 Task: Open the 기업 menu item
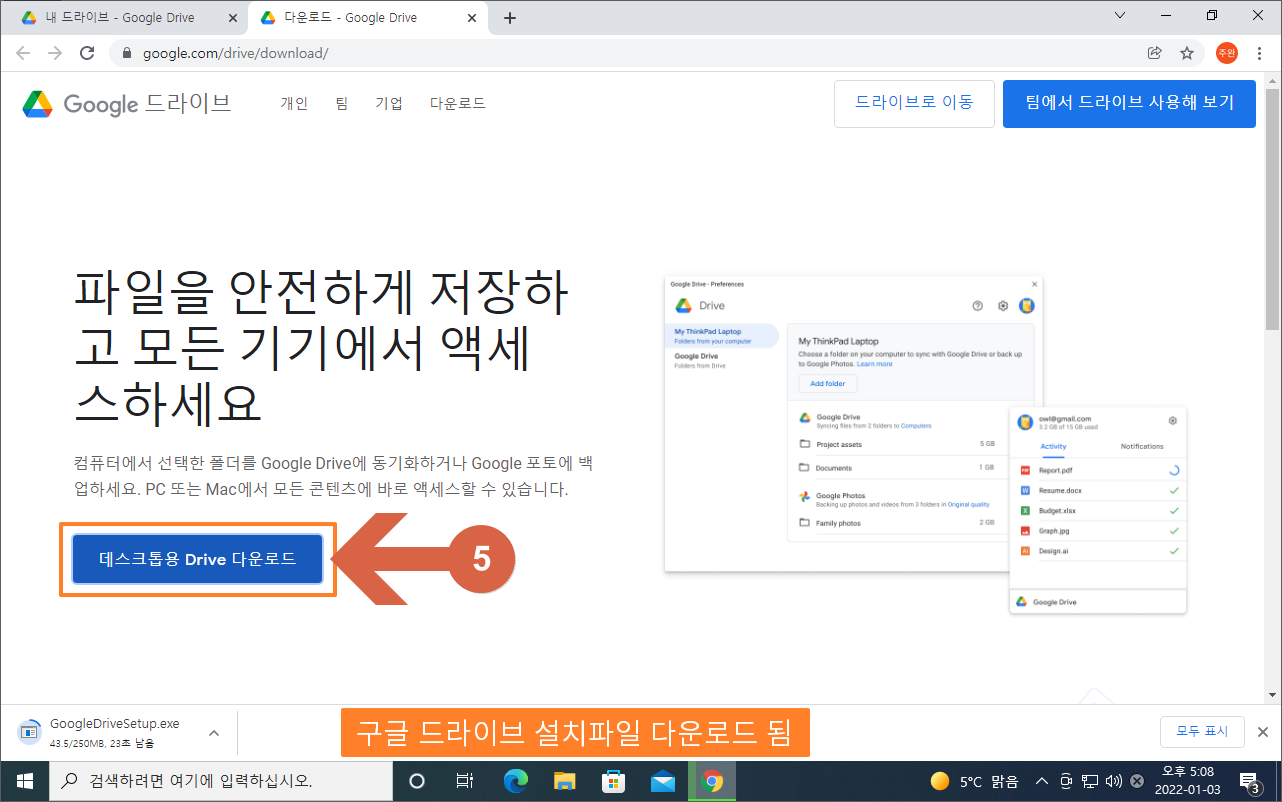click(389, 103)
